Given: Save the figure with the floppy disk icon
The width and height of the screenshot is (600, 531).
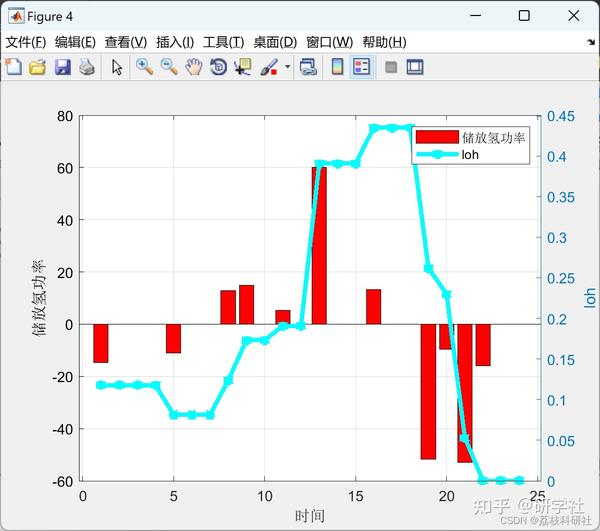Looking at the screenshot, I should pyautogui.click(x=62, y=67).
